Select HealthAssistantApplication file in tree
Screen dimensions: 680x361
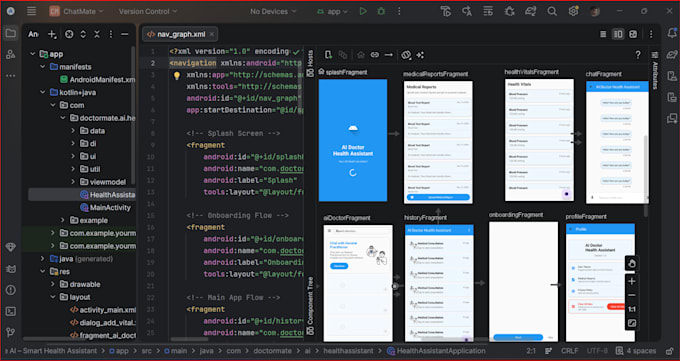coord(108,195)
